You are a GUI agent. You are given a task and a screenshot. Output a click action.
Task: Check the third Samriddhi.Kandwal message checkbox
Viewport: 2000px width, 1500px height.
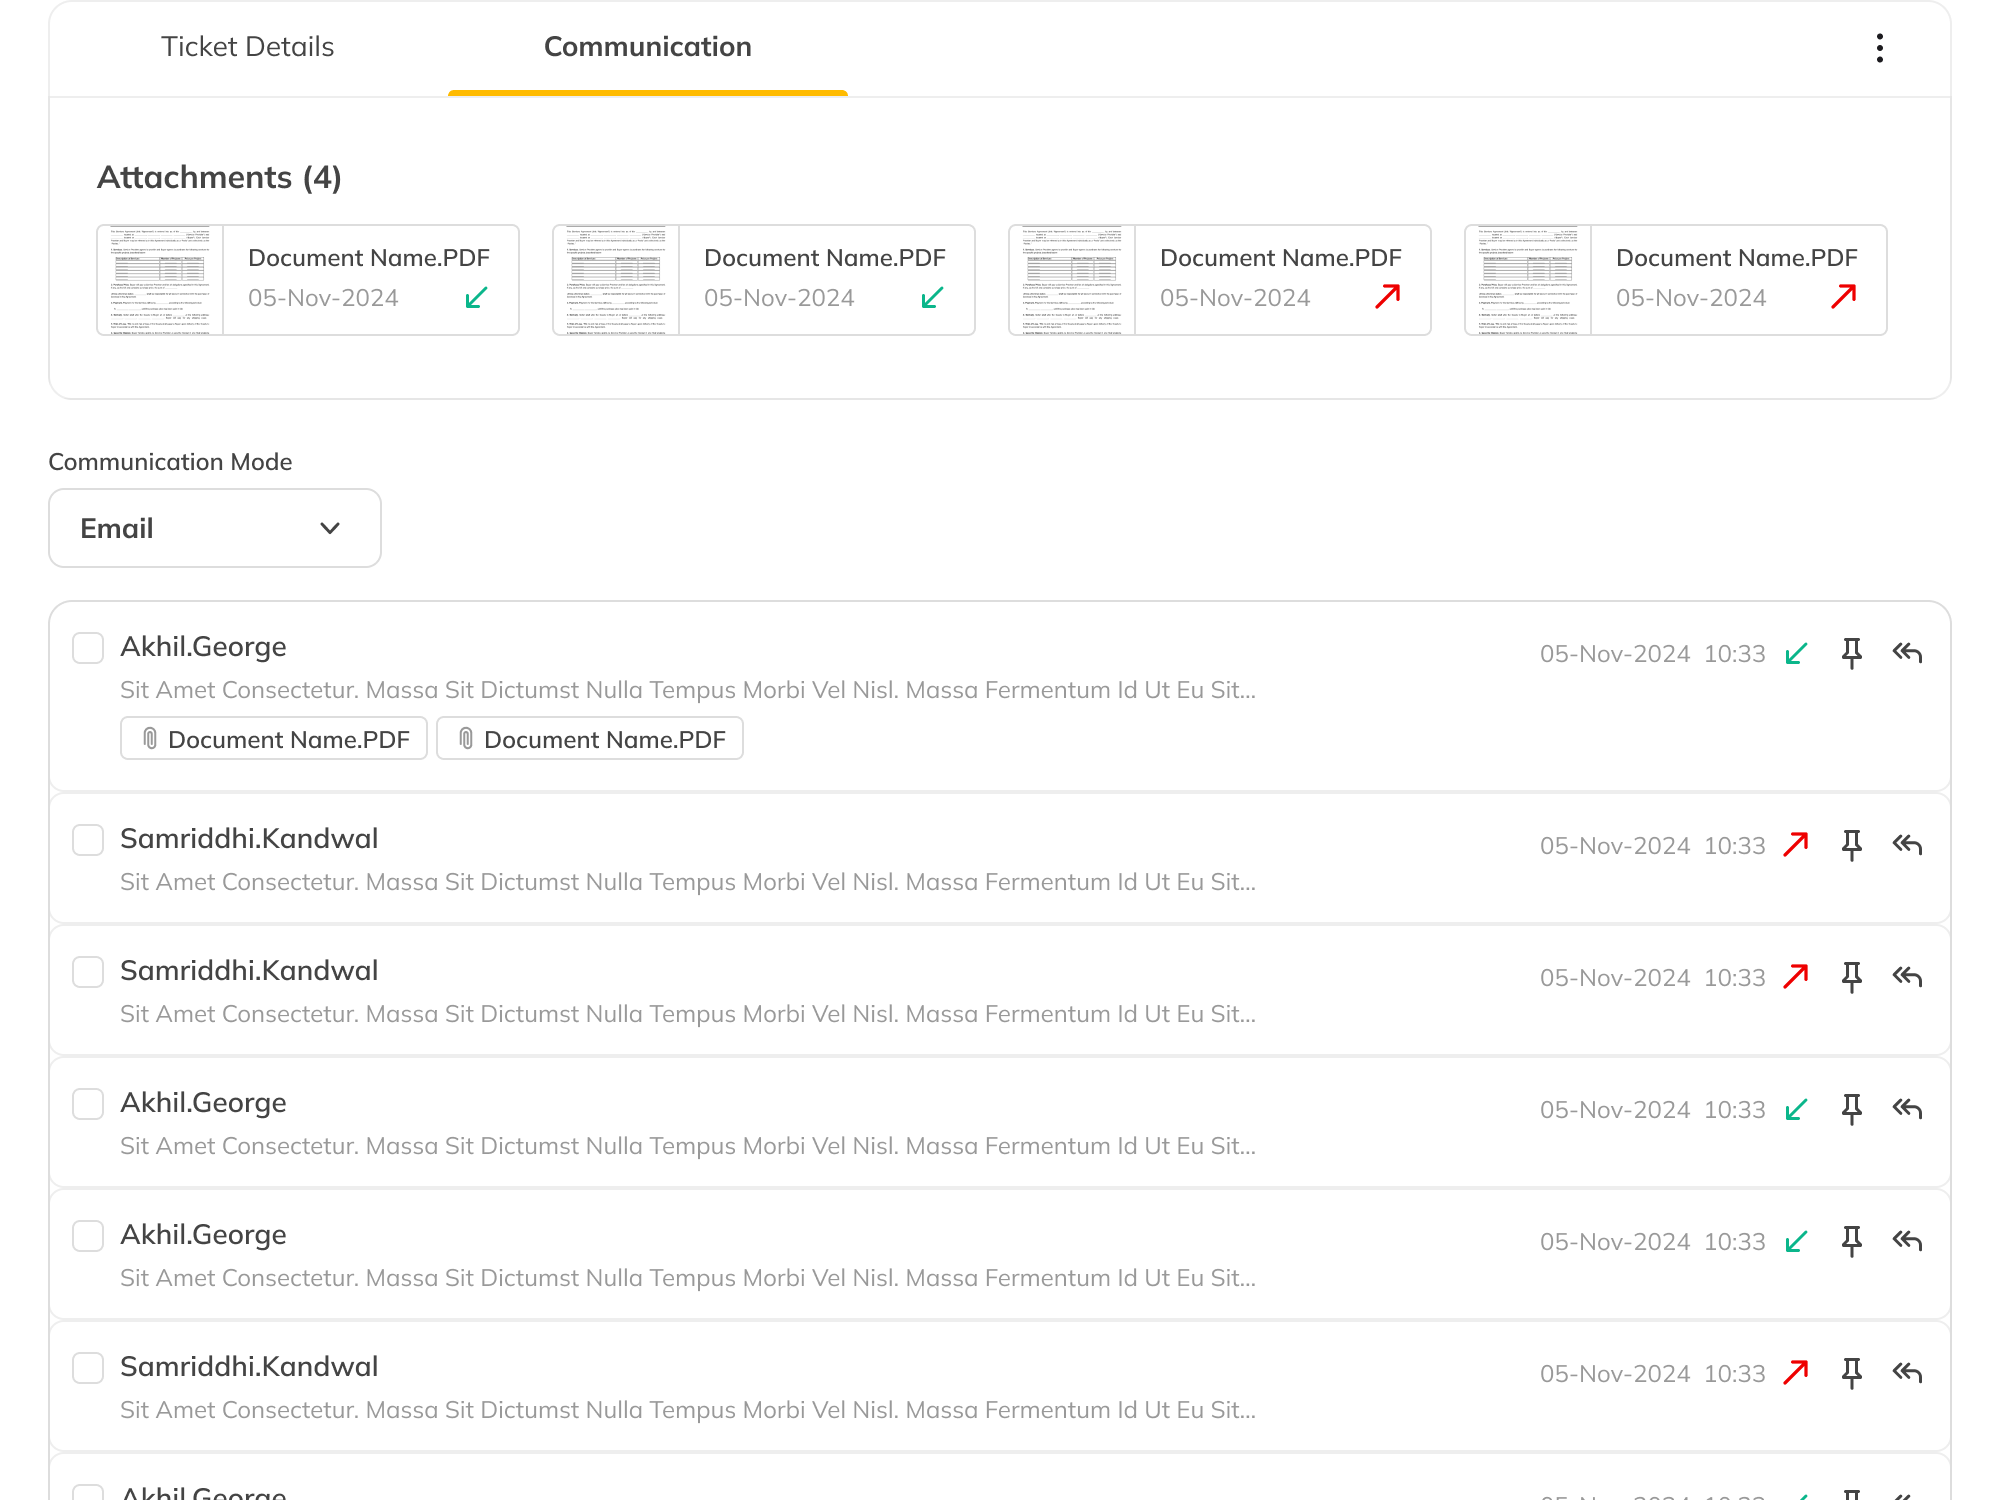(x=88, y=1368)
